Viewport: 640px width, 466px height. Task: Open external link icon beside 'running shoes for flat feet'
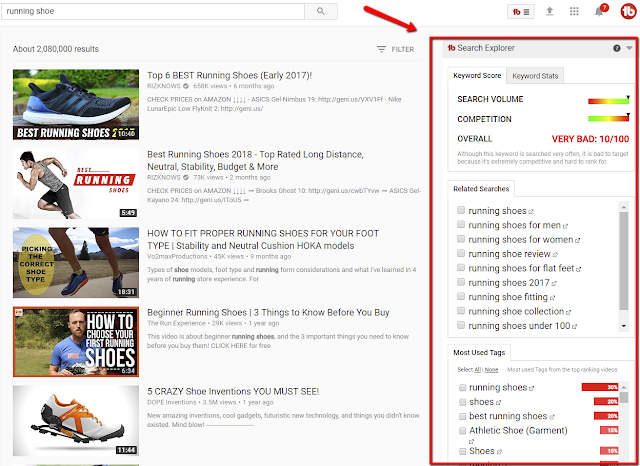578,269
